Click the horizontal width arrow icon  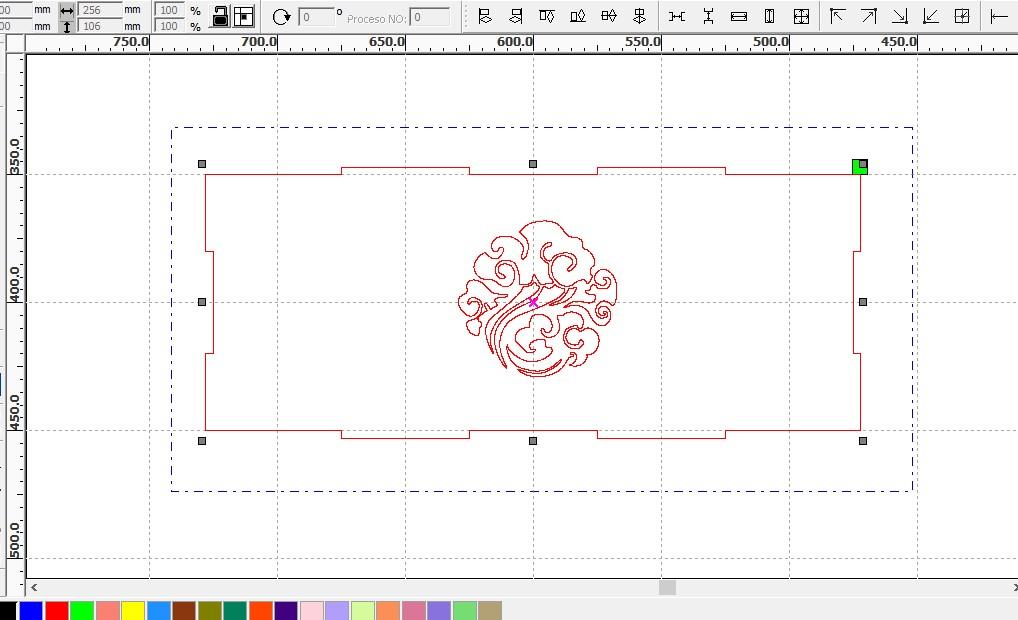click(x=67, y=10)
